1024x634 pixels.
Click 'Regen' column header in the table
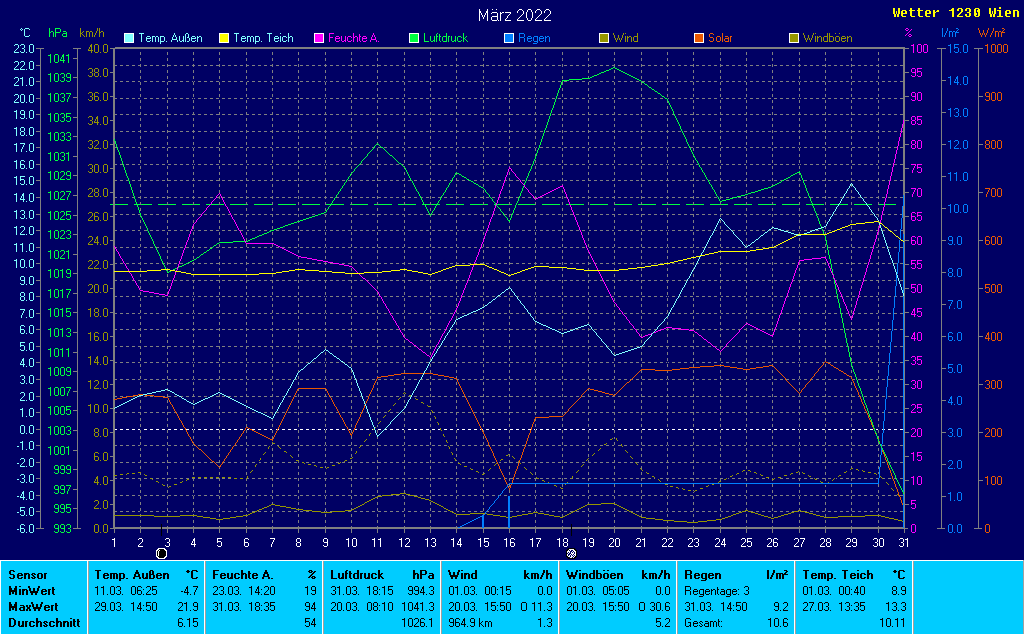tap(703, 575)
